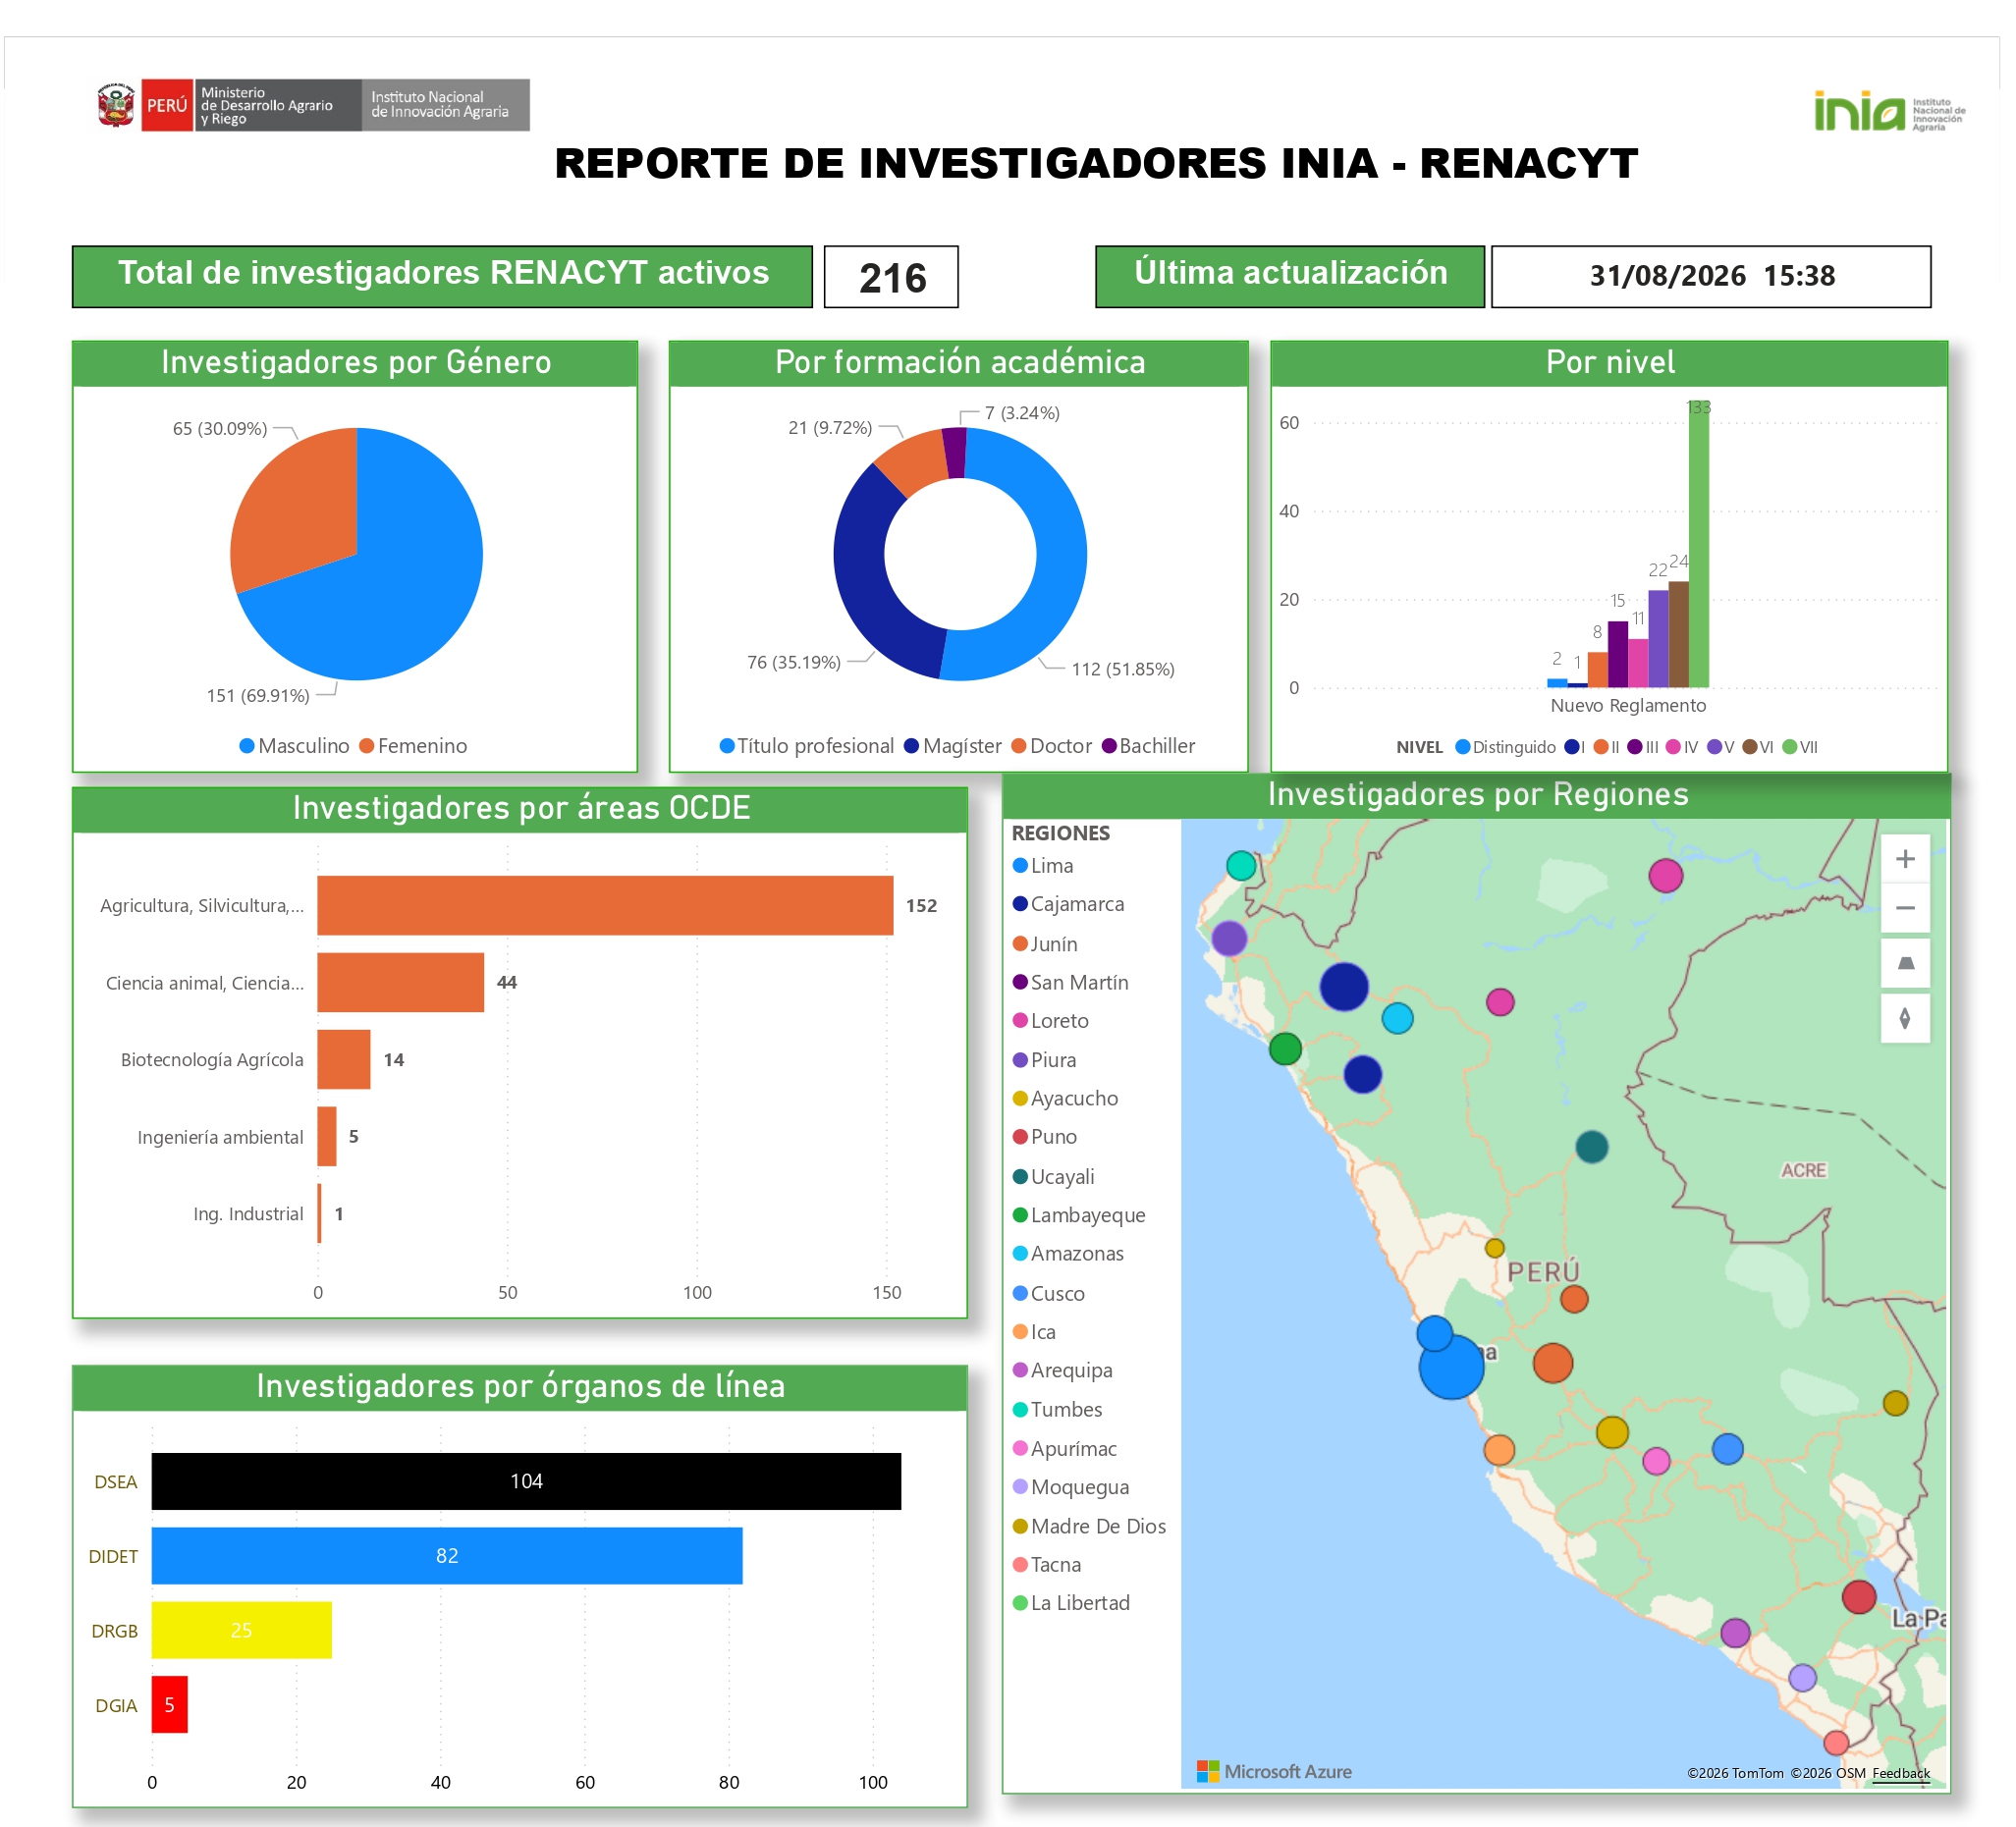Viewport: 2016px width, 1827px height.
Task: Click the Título profesional legend item
Action: pyautogui.click(x=806, y=745)
